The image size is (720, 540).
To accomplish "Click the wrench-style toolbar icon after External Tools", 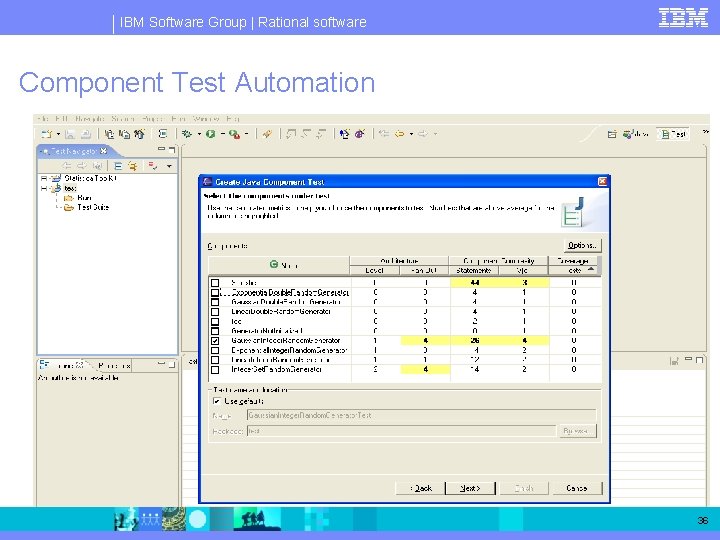I will tap(267, 134).
